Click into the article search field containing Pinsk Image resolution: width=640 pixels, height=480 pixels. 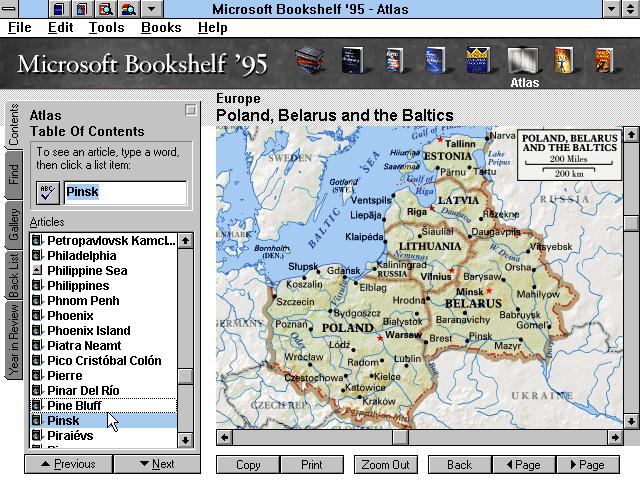[126, 193]
